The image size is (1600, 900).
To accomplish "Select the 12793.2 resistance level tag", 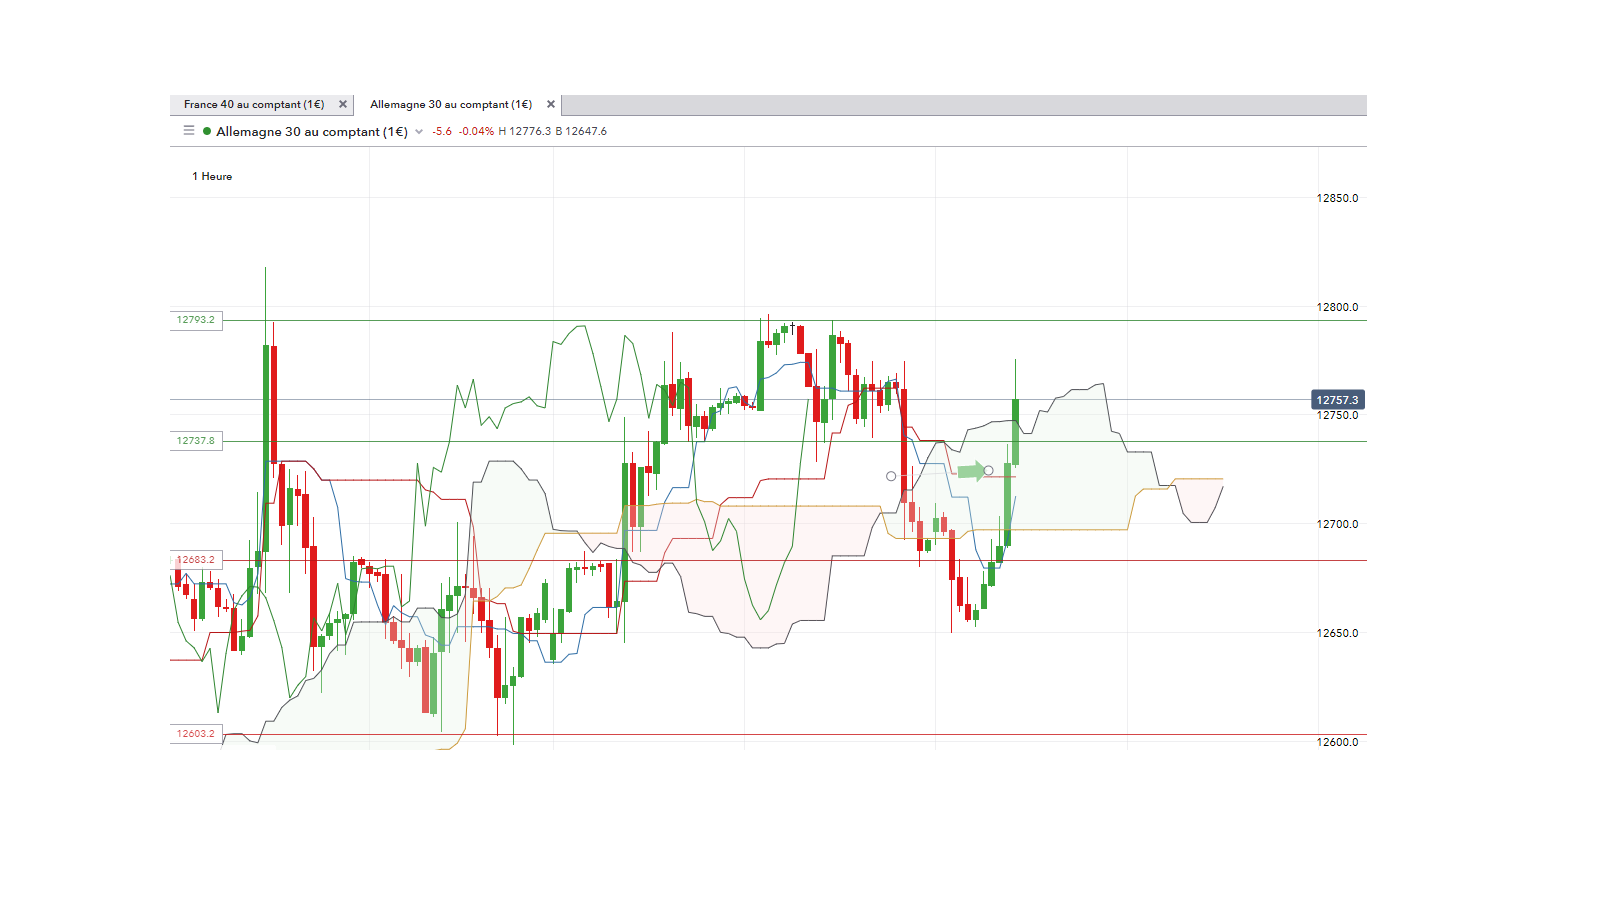I will (196, 320).
